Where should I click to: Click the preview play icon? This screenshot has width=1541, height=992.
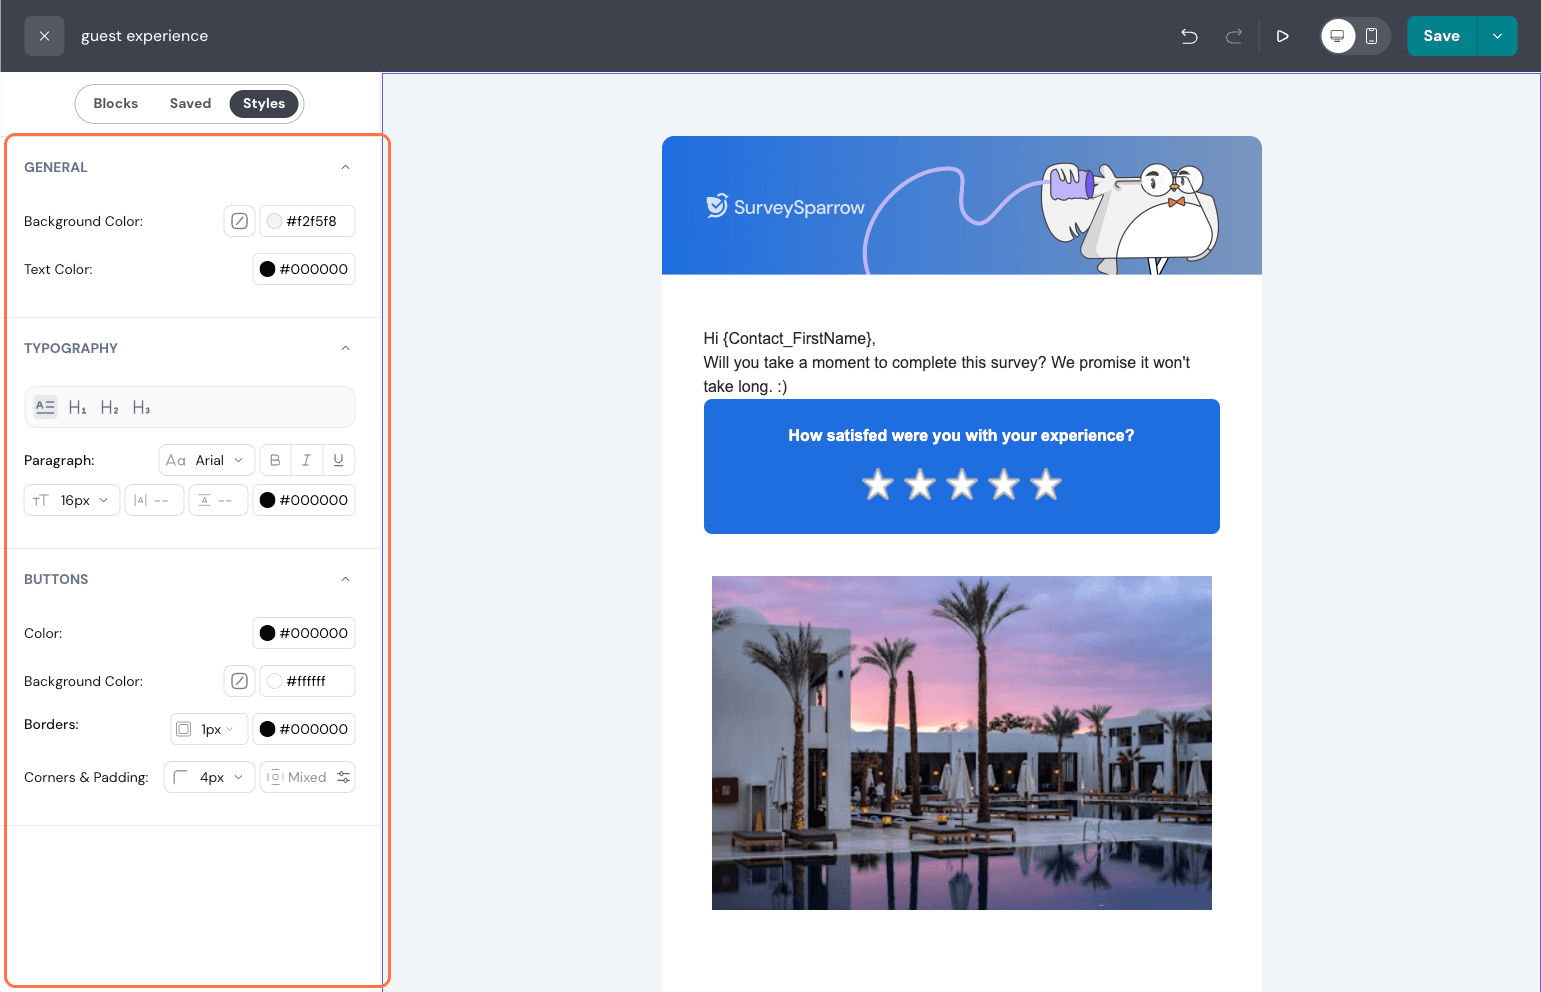tap(1282, 36)
